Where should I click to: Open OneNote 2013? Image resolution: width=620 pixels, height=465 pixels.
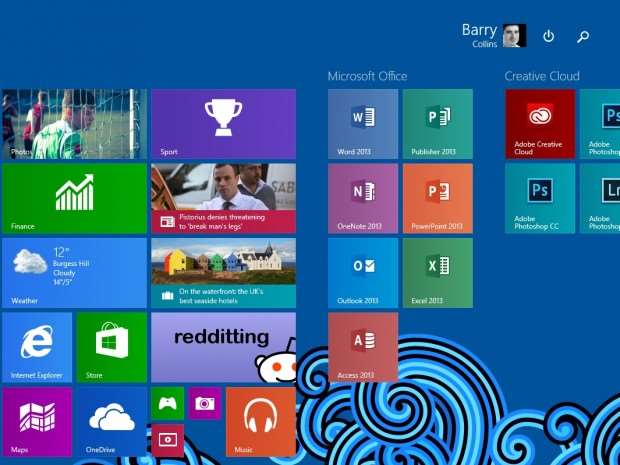pyautogui.click(x=363, y=198)
